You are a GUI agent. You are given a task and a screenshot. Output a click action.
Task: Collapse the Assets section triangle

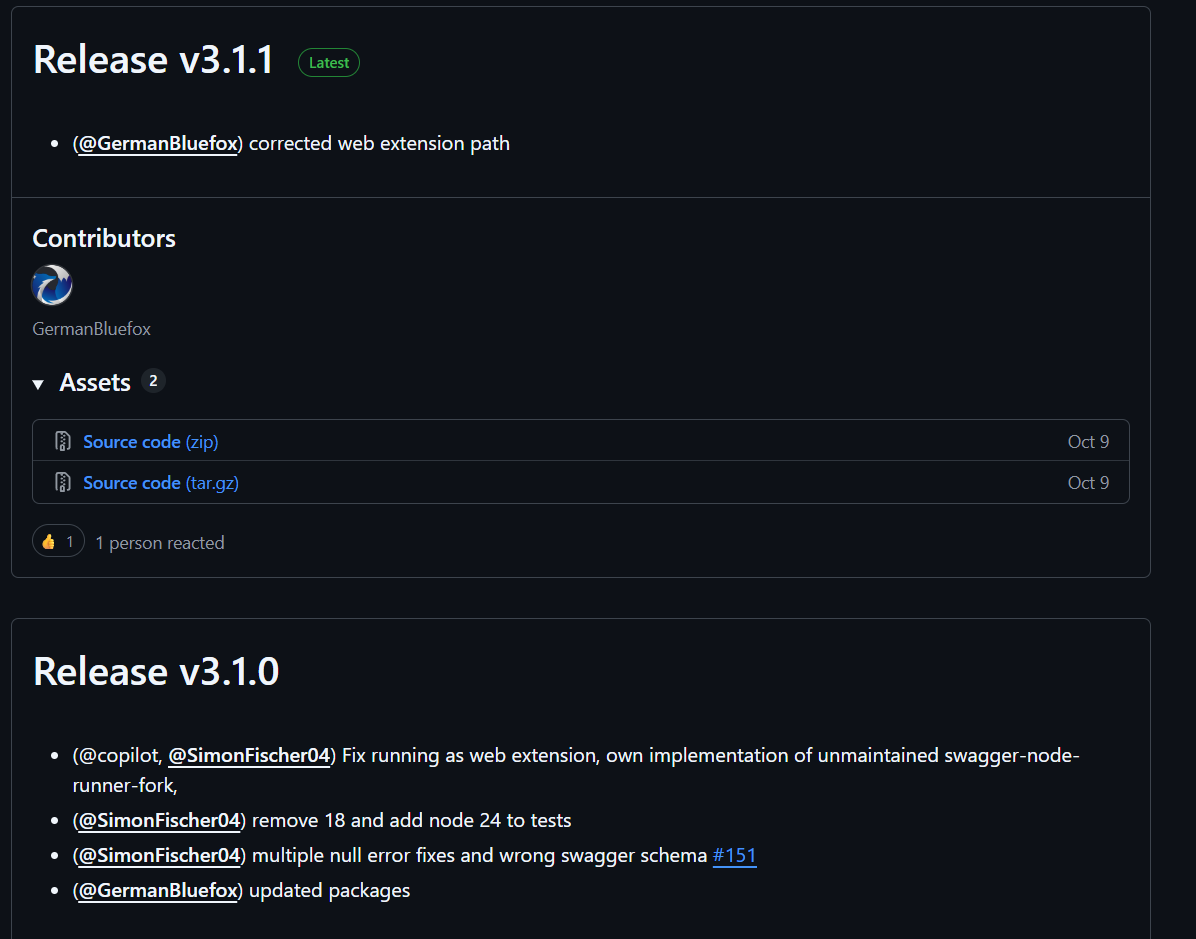coord(38,384)
